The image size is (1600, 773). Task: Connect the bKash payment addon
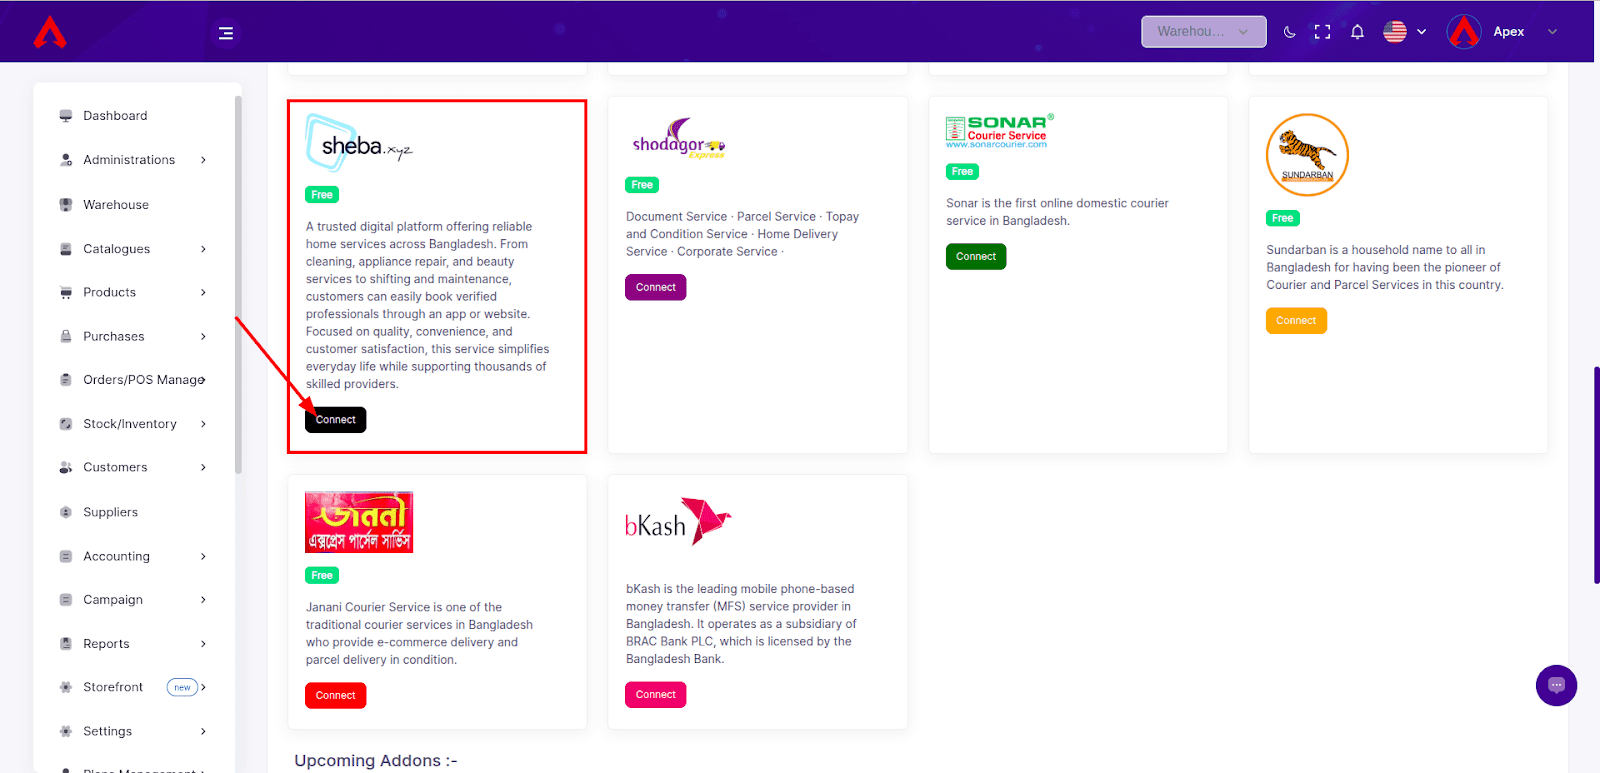point(656,695)
